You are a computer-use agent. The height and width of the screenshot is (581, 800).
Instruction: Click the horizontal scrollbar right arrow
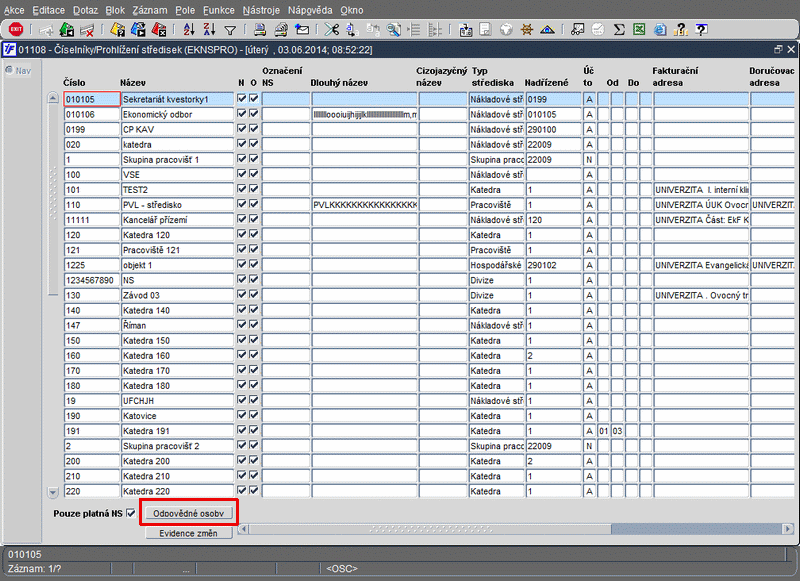pyautogui.click(x=788, y=529)
